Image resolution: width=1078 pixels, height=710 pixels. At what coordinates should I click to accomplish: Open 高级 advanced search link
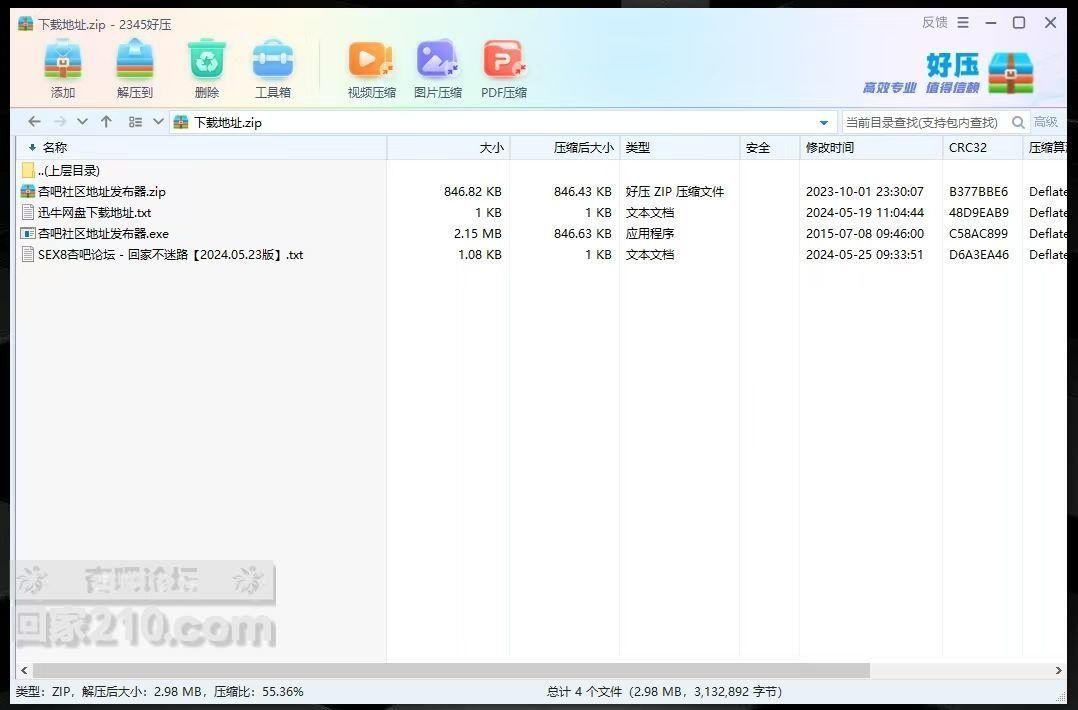coord(1046,122)
